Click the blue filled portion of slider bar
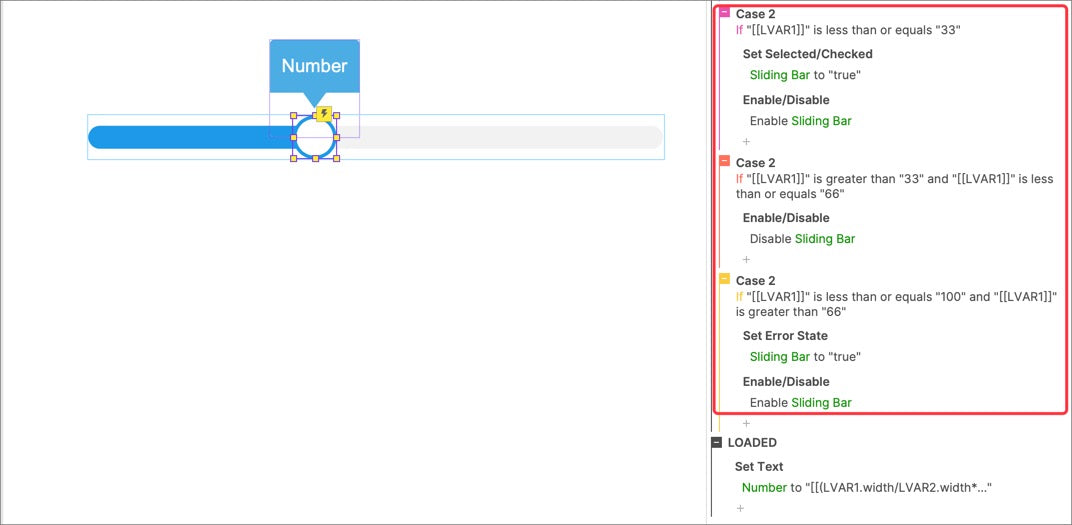Viewport: 1072px width, 525px height. (191, 137)
